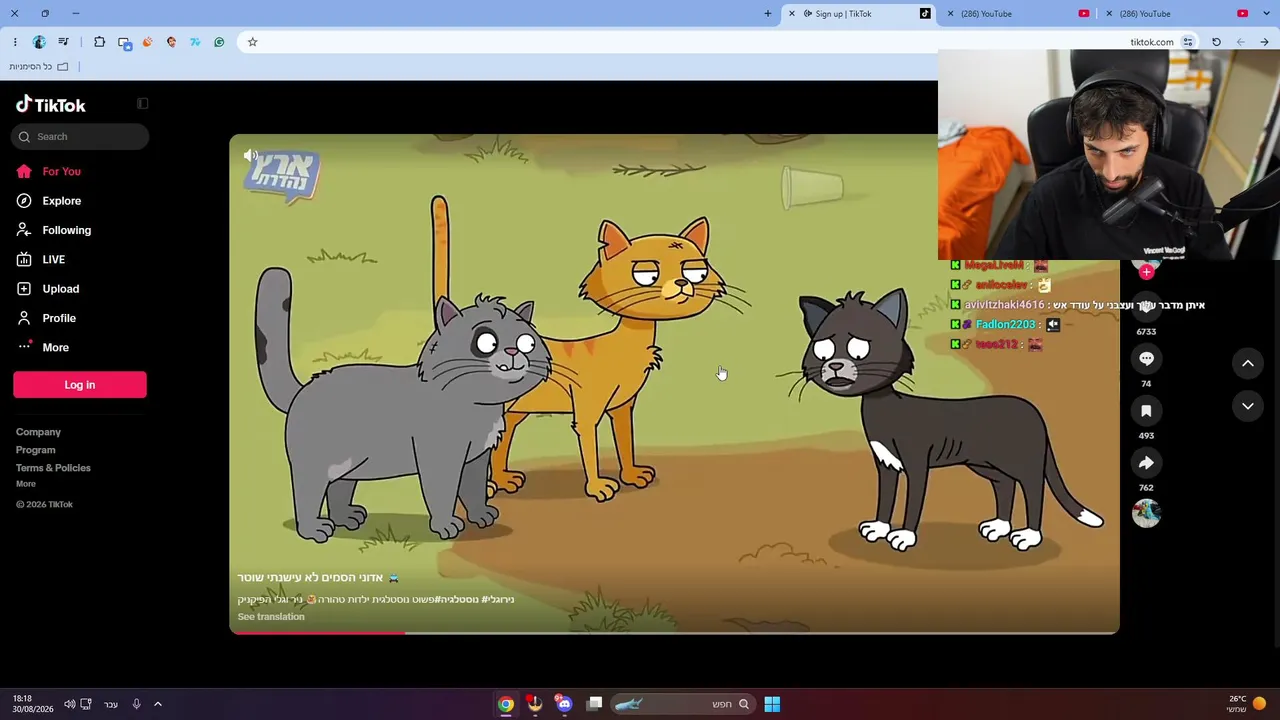Reload the TikTok page

[x=1216, y=42]
